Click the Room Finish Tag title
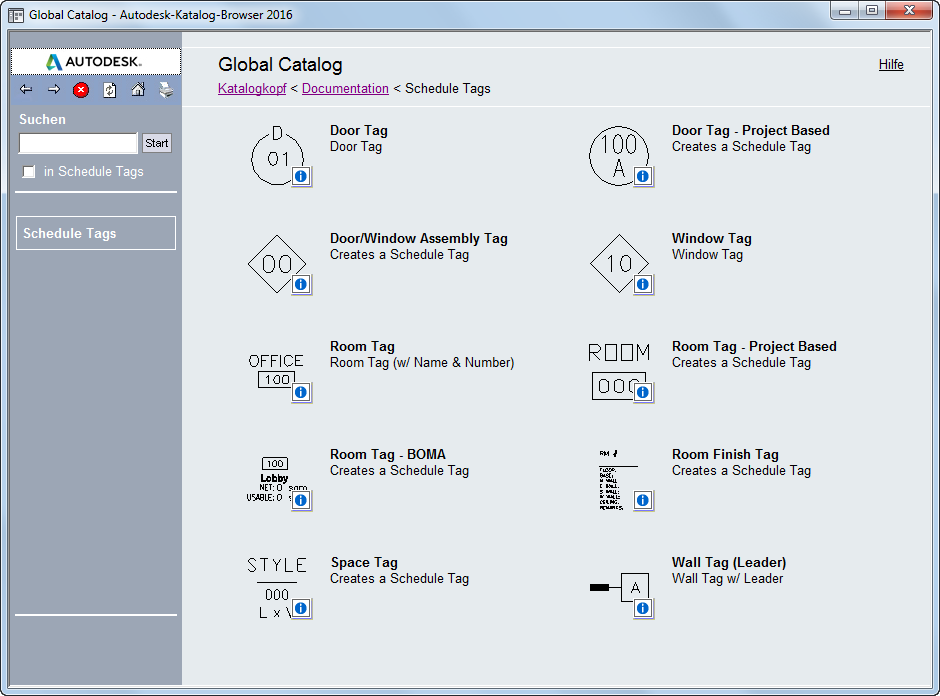 click(725, 454)
